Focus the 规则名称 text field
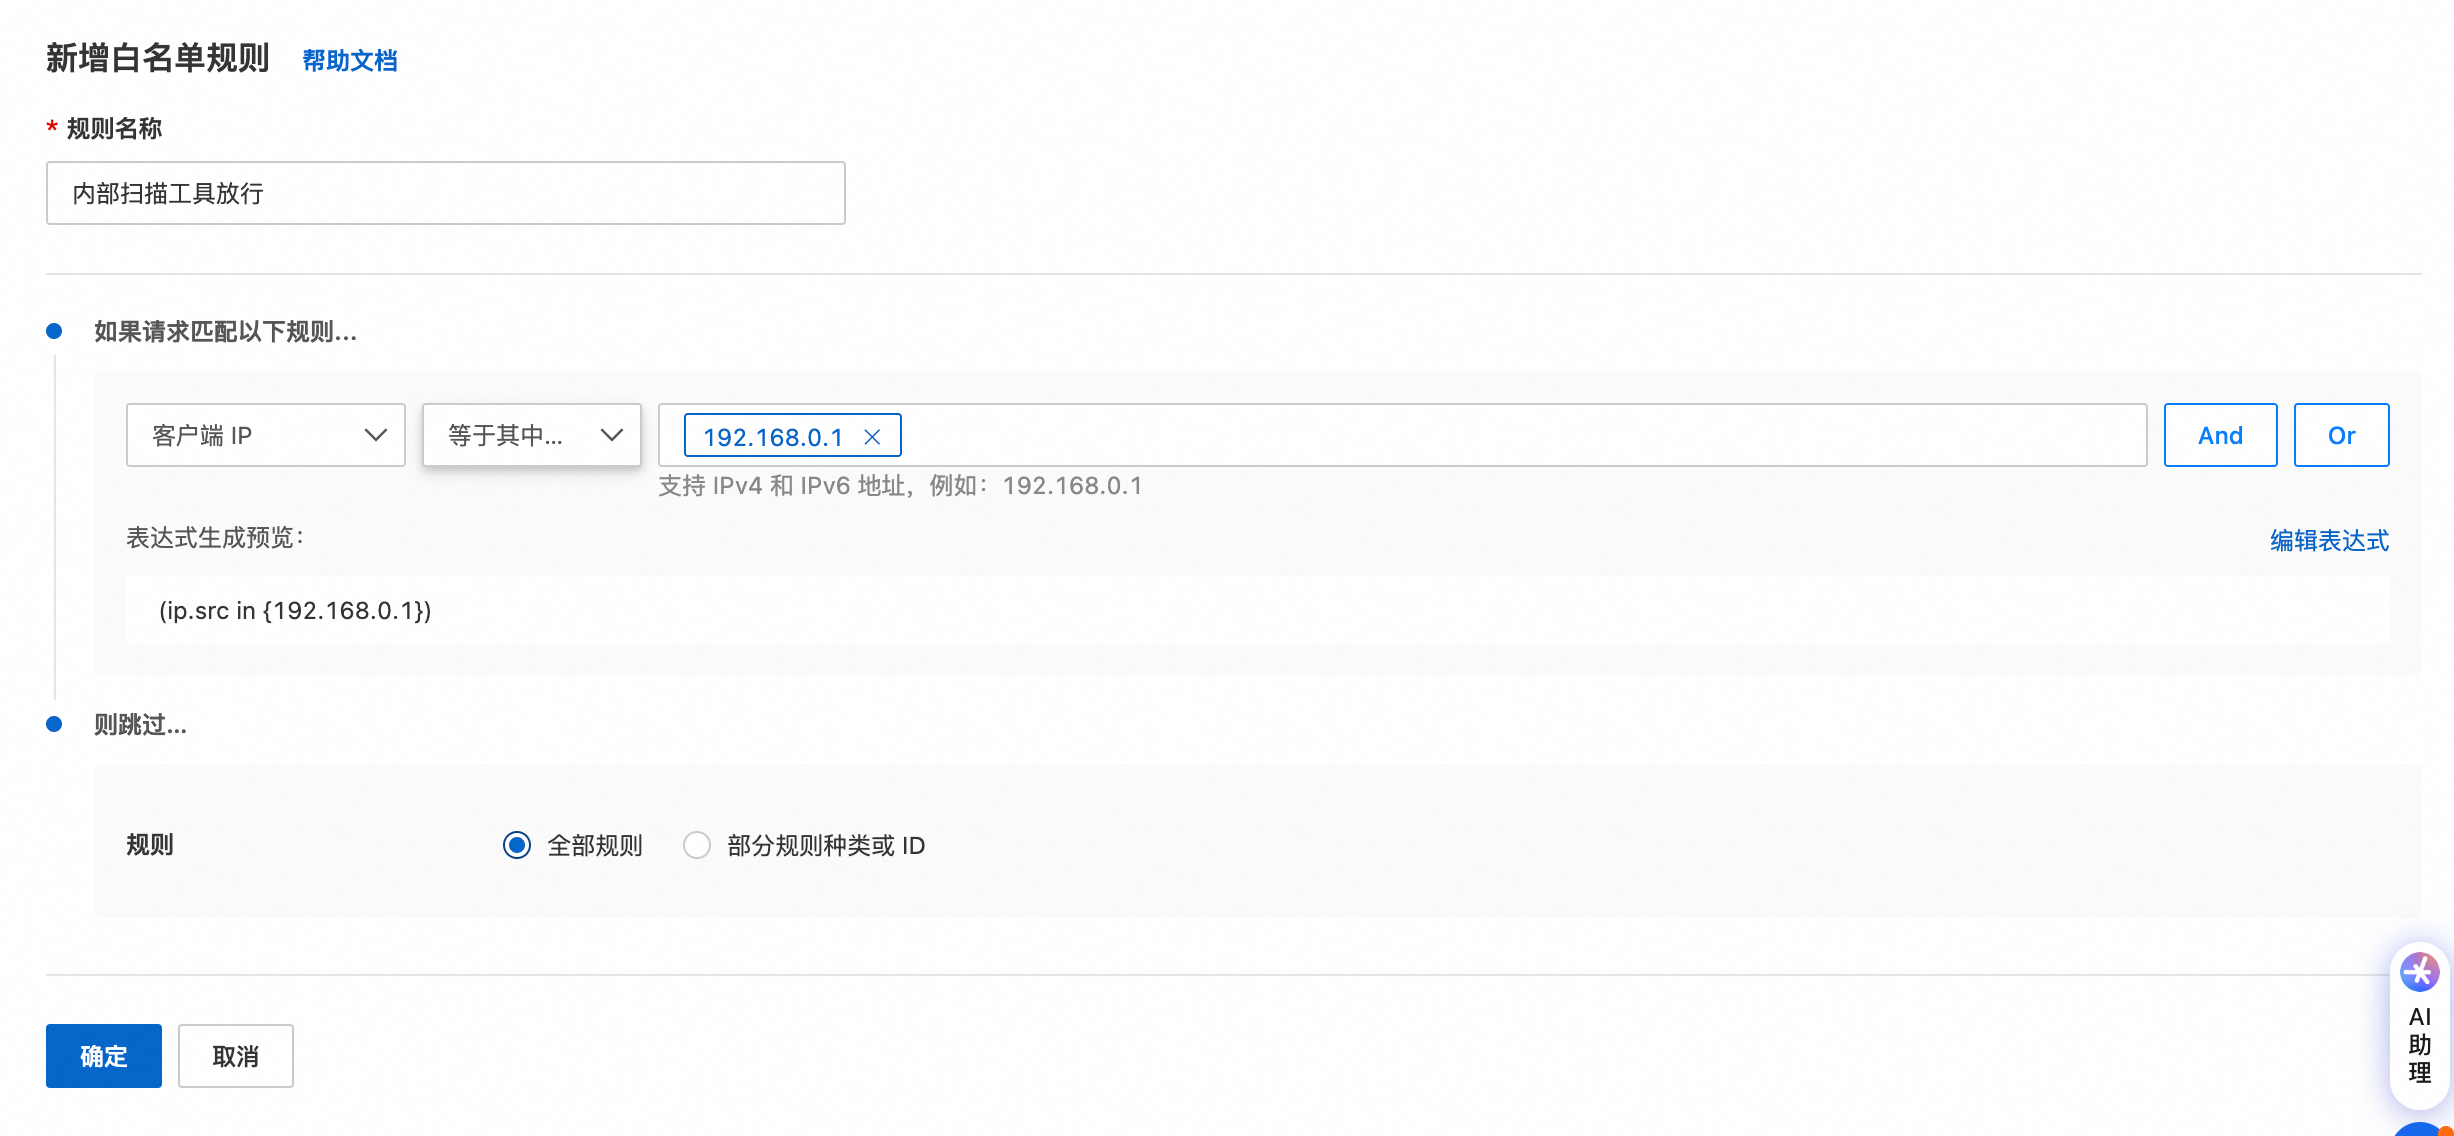This screenshot has width=2454, height=1136. pos(446,193)
